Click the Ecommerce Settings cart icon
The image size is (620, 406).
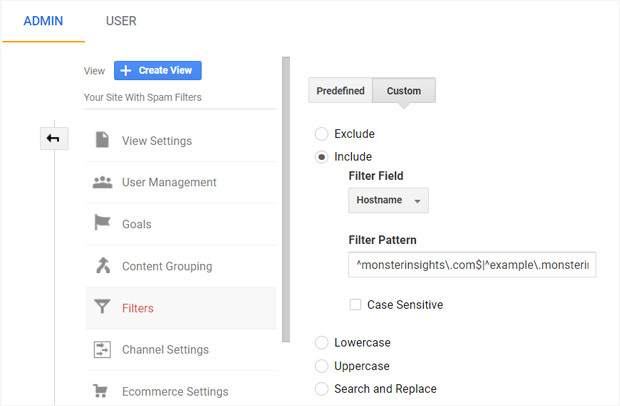102,391
